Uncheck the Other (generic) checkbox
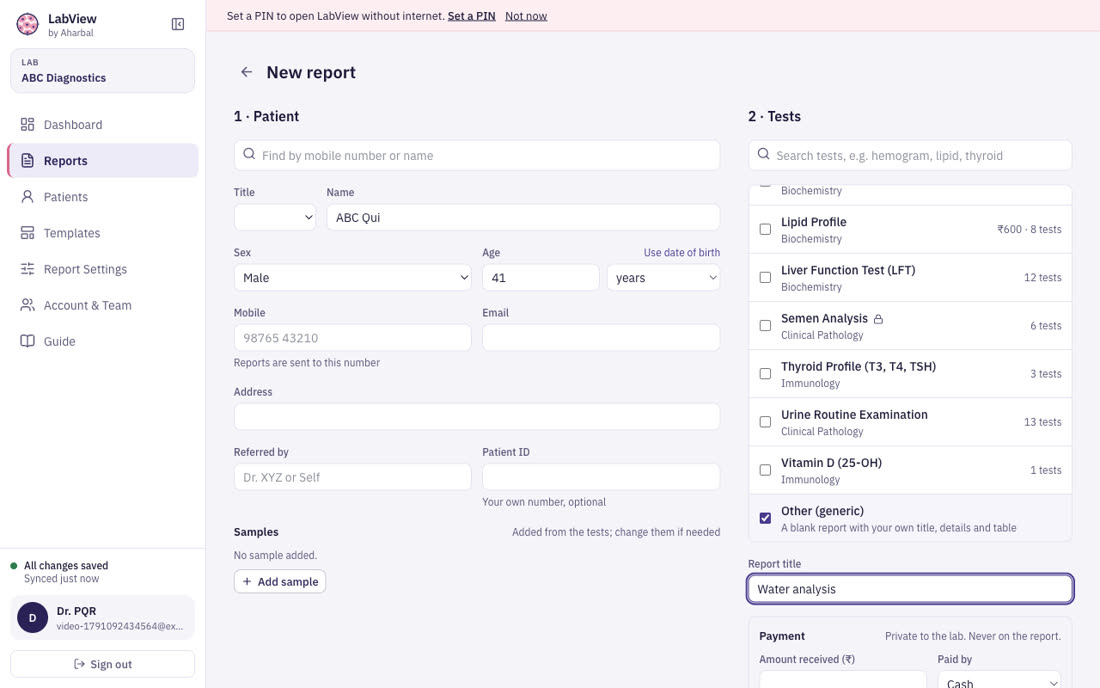The image size is (1100, 688). coord(765,518)
